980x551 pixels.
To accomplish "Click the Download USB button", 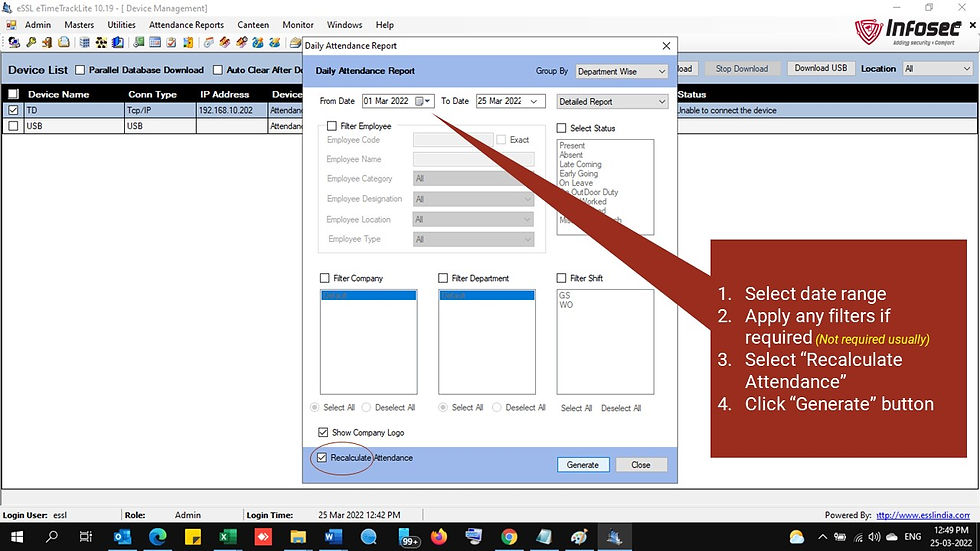I will pyautogui.click(x=821, y=68).
